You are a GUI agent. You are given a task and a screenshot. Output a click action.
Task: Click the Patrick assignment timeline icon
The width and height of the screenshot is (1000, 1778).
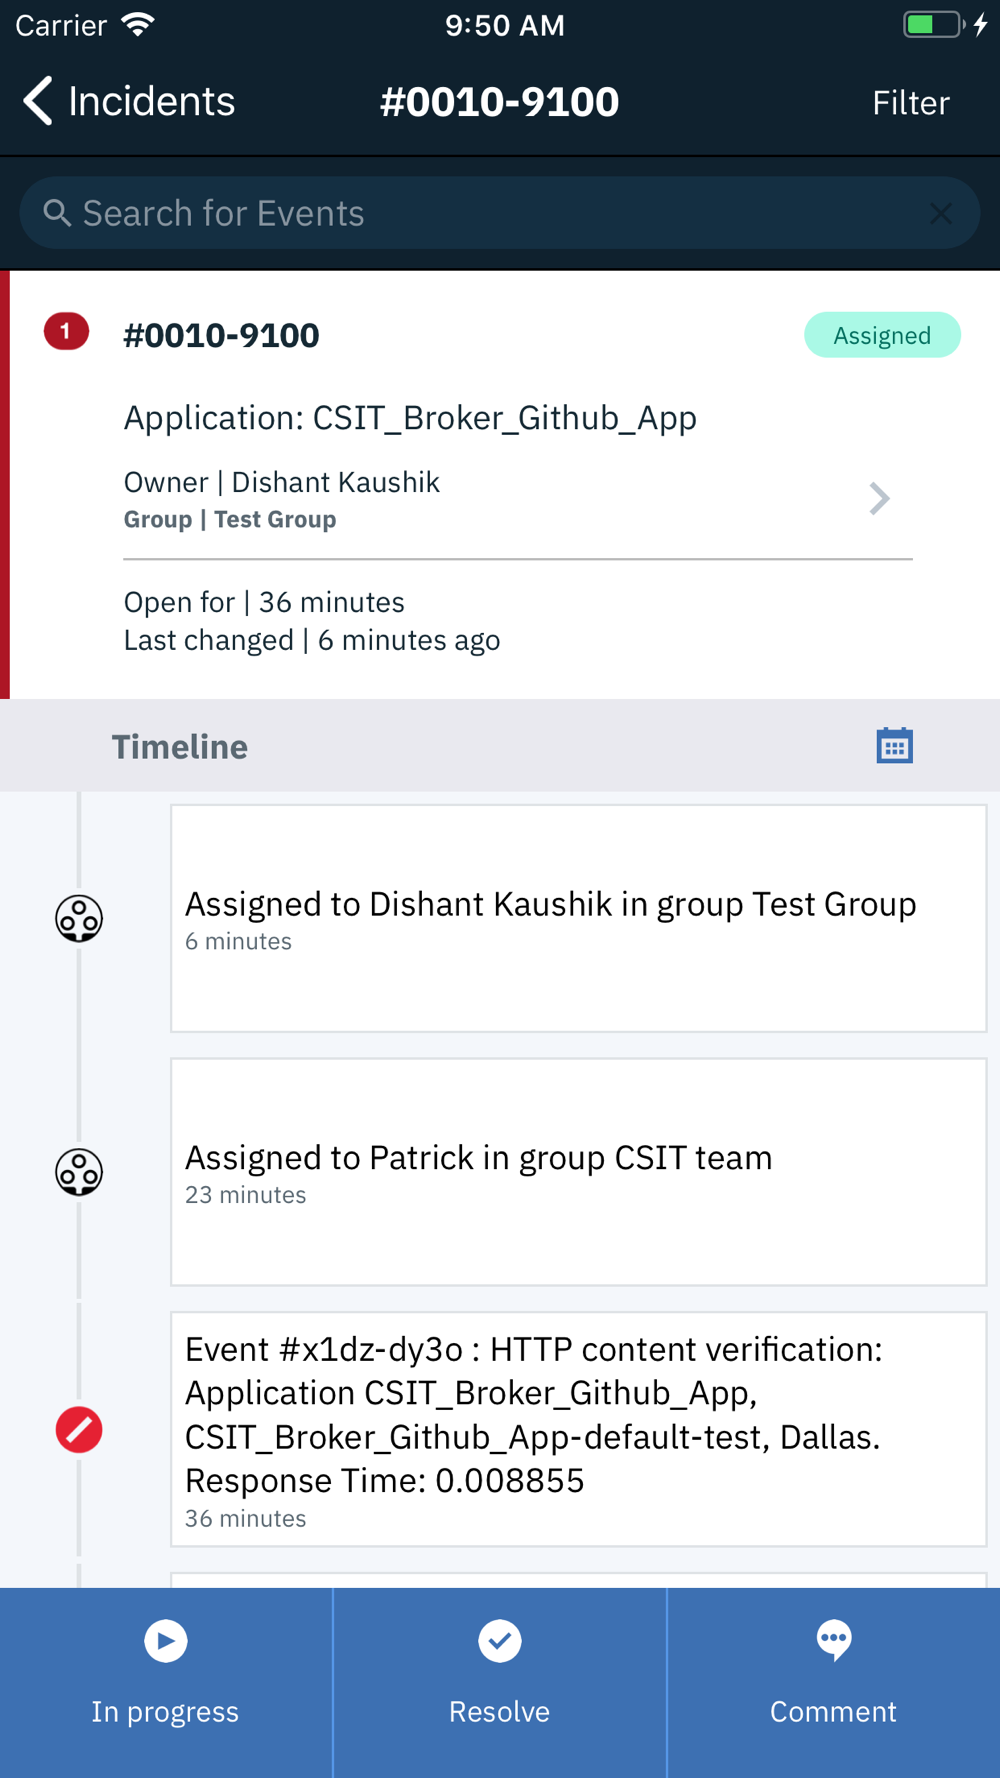pyautogui.click(x=79, y=1172)
